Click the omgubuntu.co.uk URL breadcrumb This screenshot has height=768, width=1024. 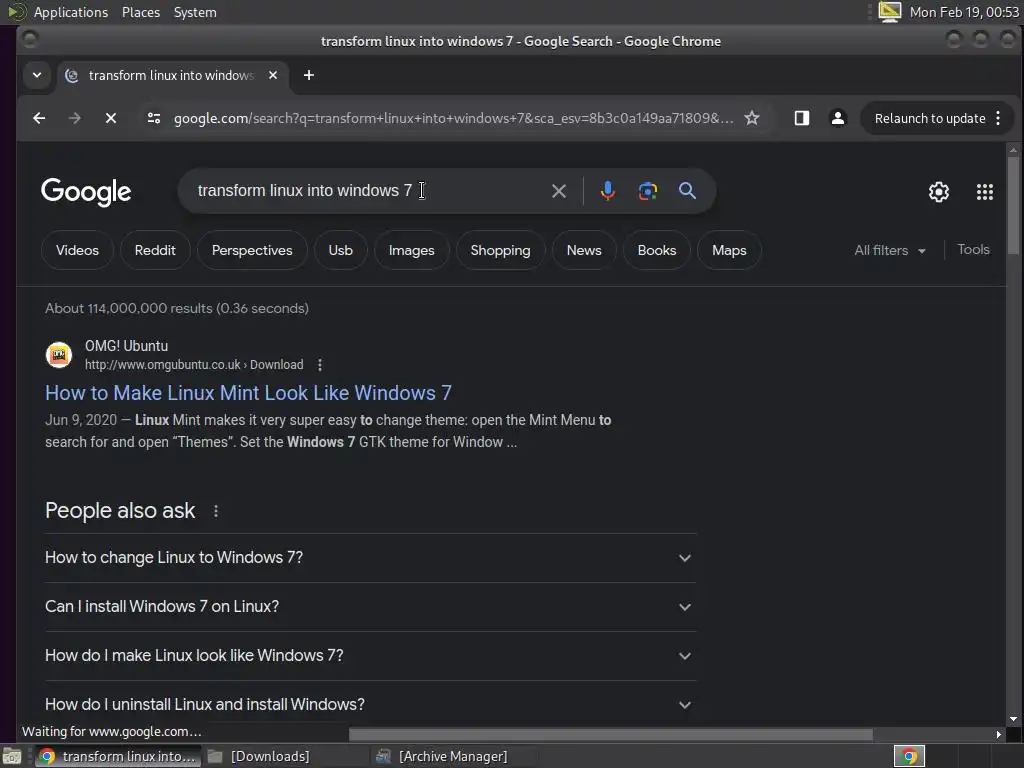coord(194,365)
